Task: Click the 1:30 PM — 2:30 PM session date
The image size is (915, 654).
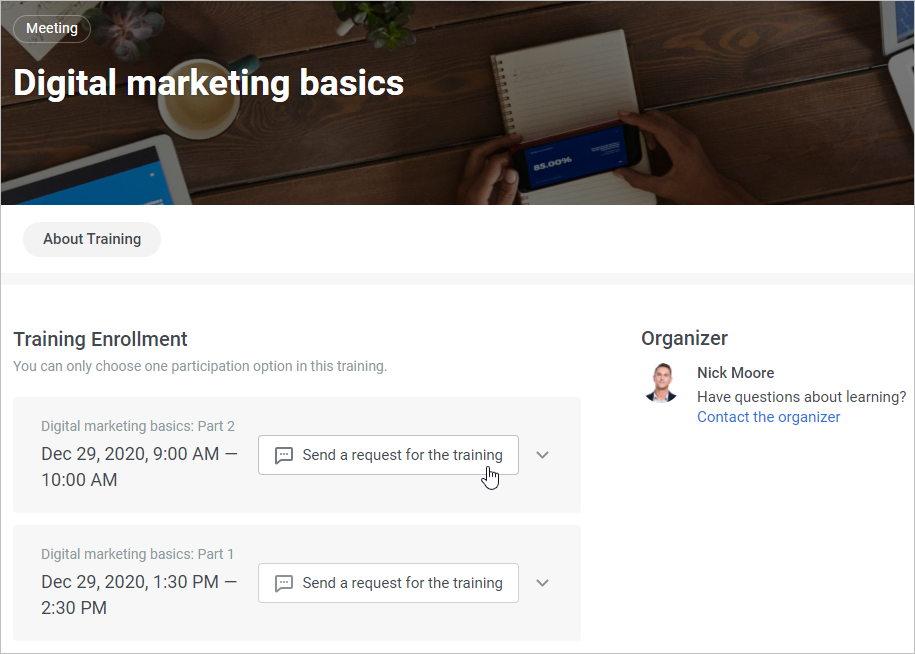Action: [139, 595]
